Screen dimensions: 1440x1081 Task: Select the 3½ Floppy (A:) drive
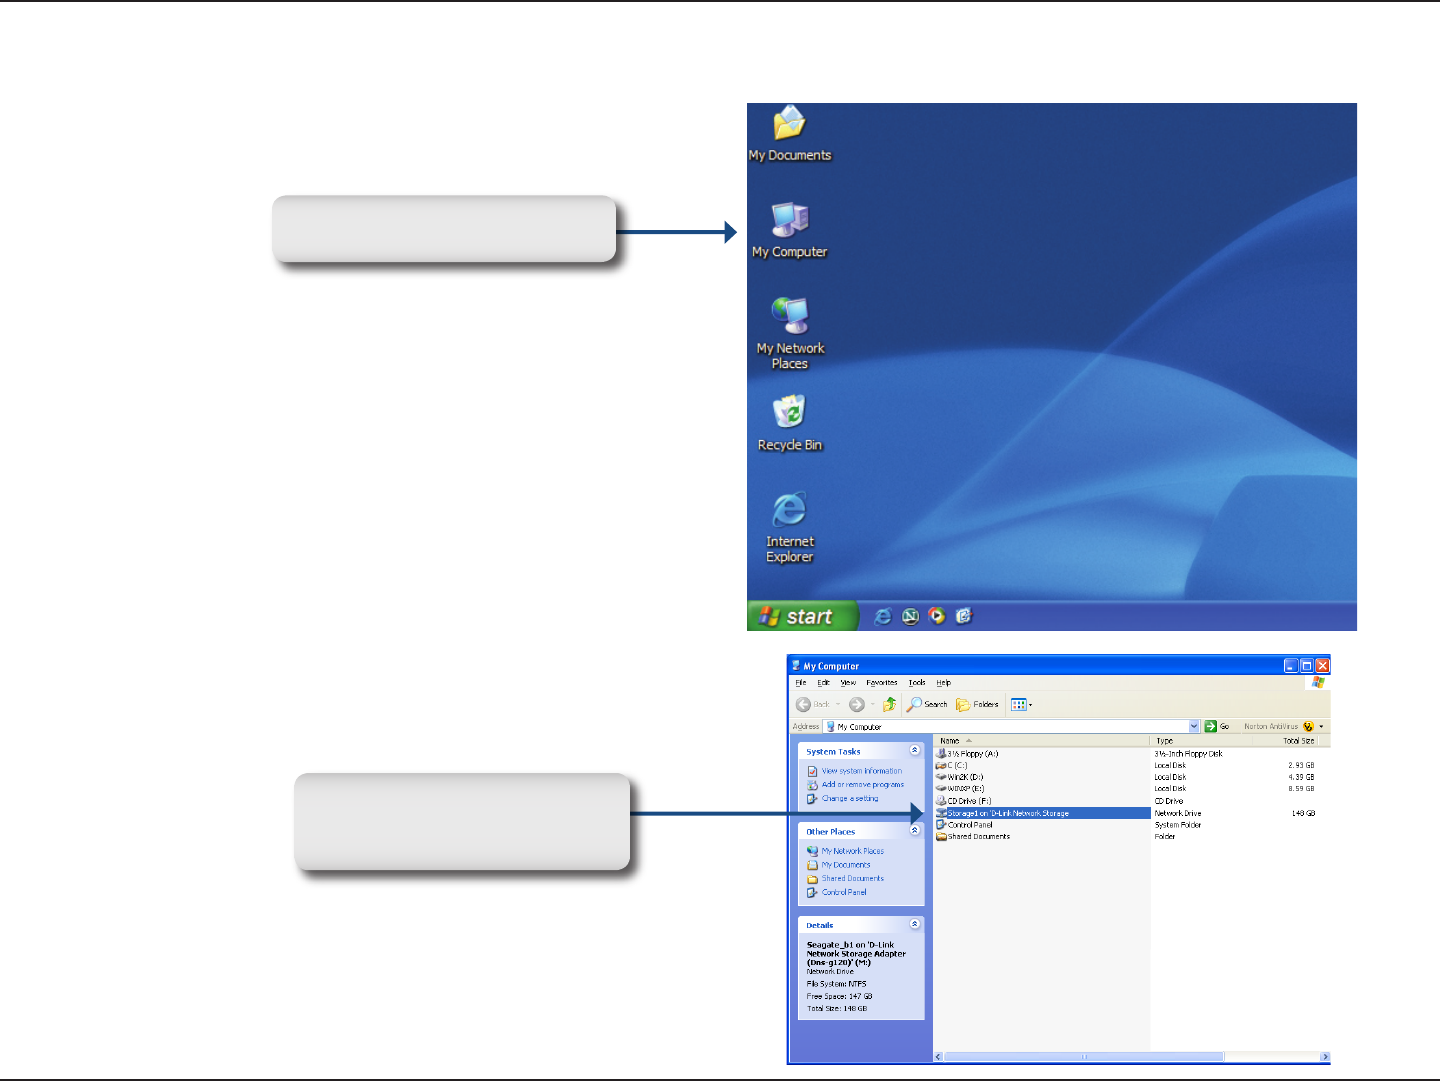coord(967,754)
